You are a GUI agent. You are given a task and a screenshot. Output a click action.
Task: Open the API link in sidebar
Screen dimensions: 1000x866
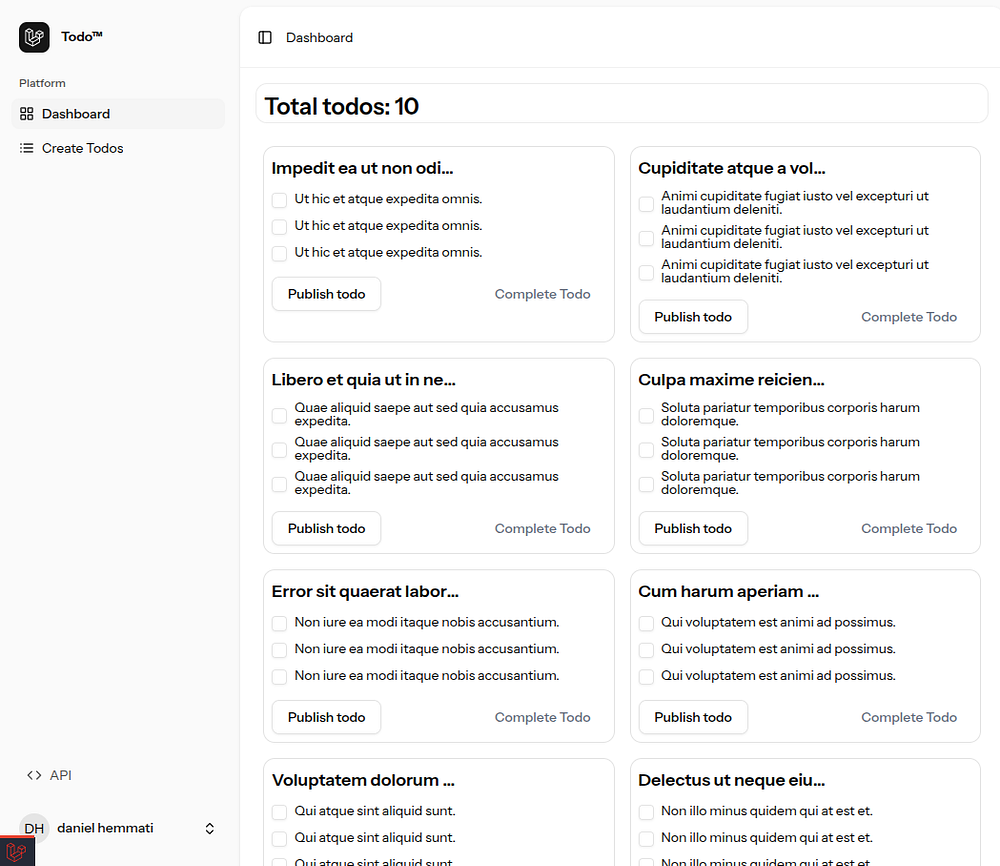[49, 775]
